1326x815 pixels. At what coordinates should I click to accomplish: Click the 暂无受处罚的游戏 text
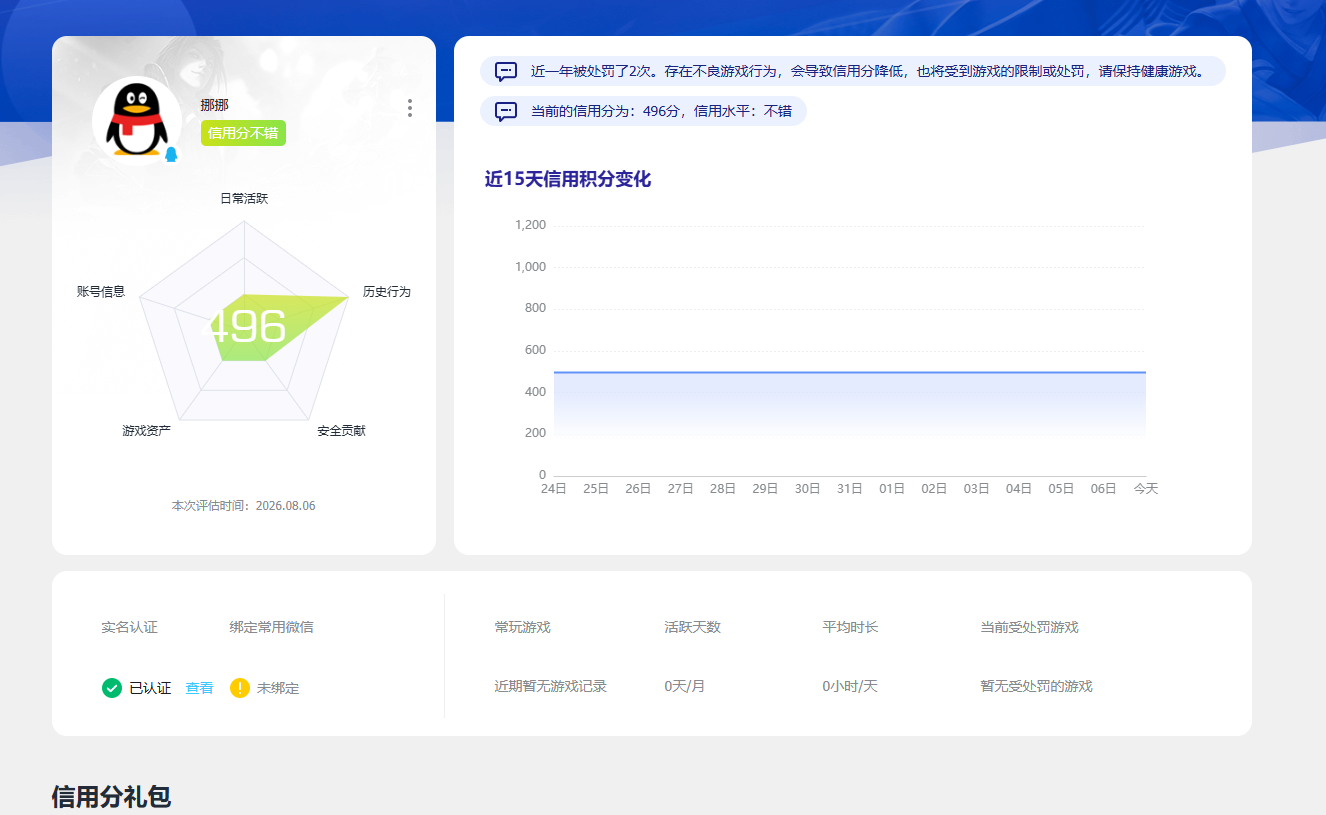tap(1036, 687)
